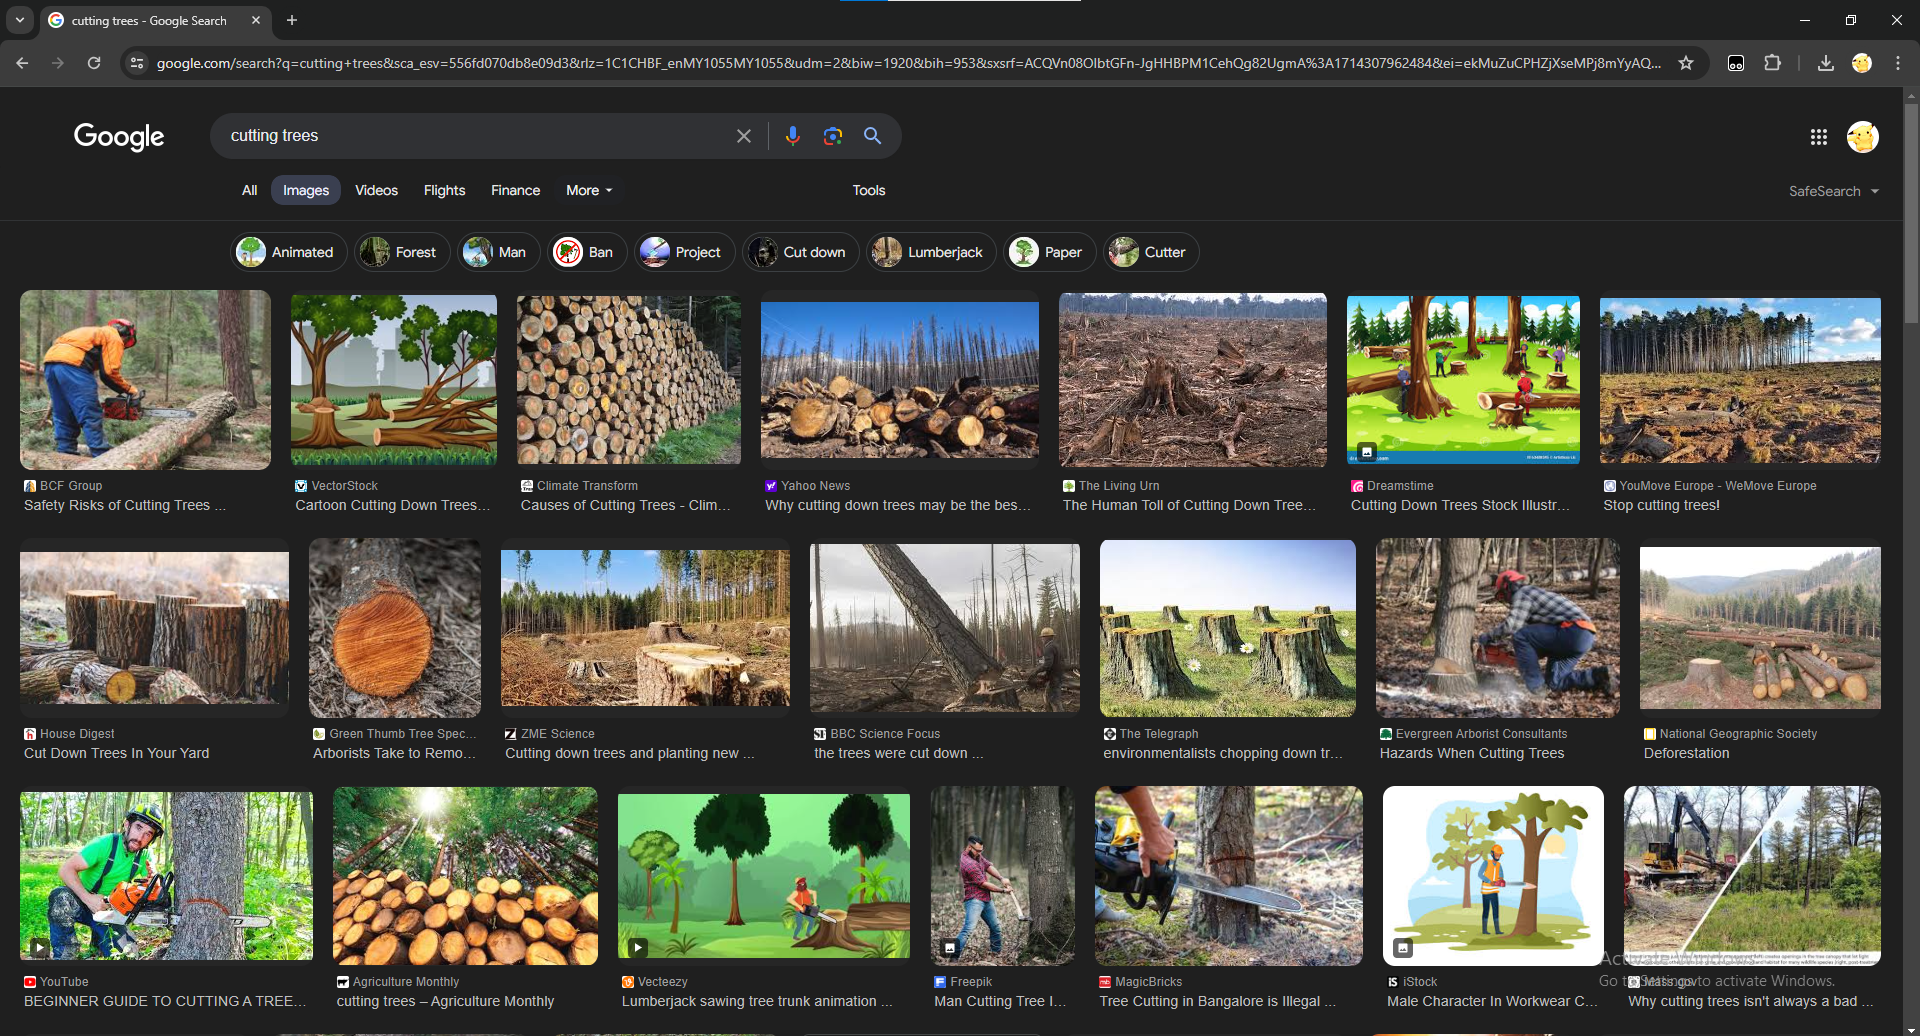Image resolution: width=1920 pixels, height=1036 pixels.
Task: Reload the current page
Action: pos(94,63)
